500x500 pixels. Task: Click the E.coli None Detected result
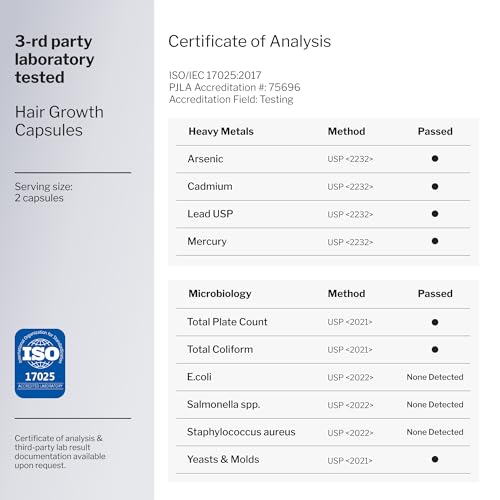coord(435,377)
